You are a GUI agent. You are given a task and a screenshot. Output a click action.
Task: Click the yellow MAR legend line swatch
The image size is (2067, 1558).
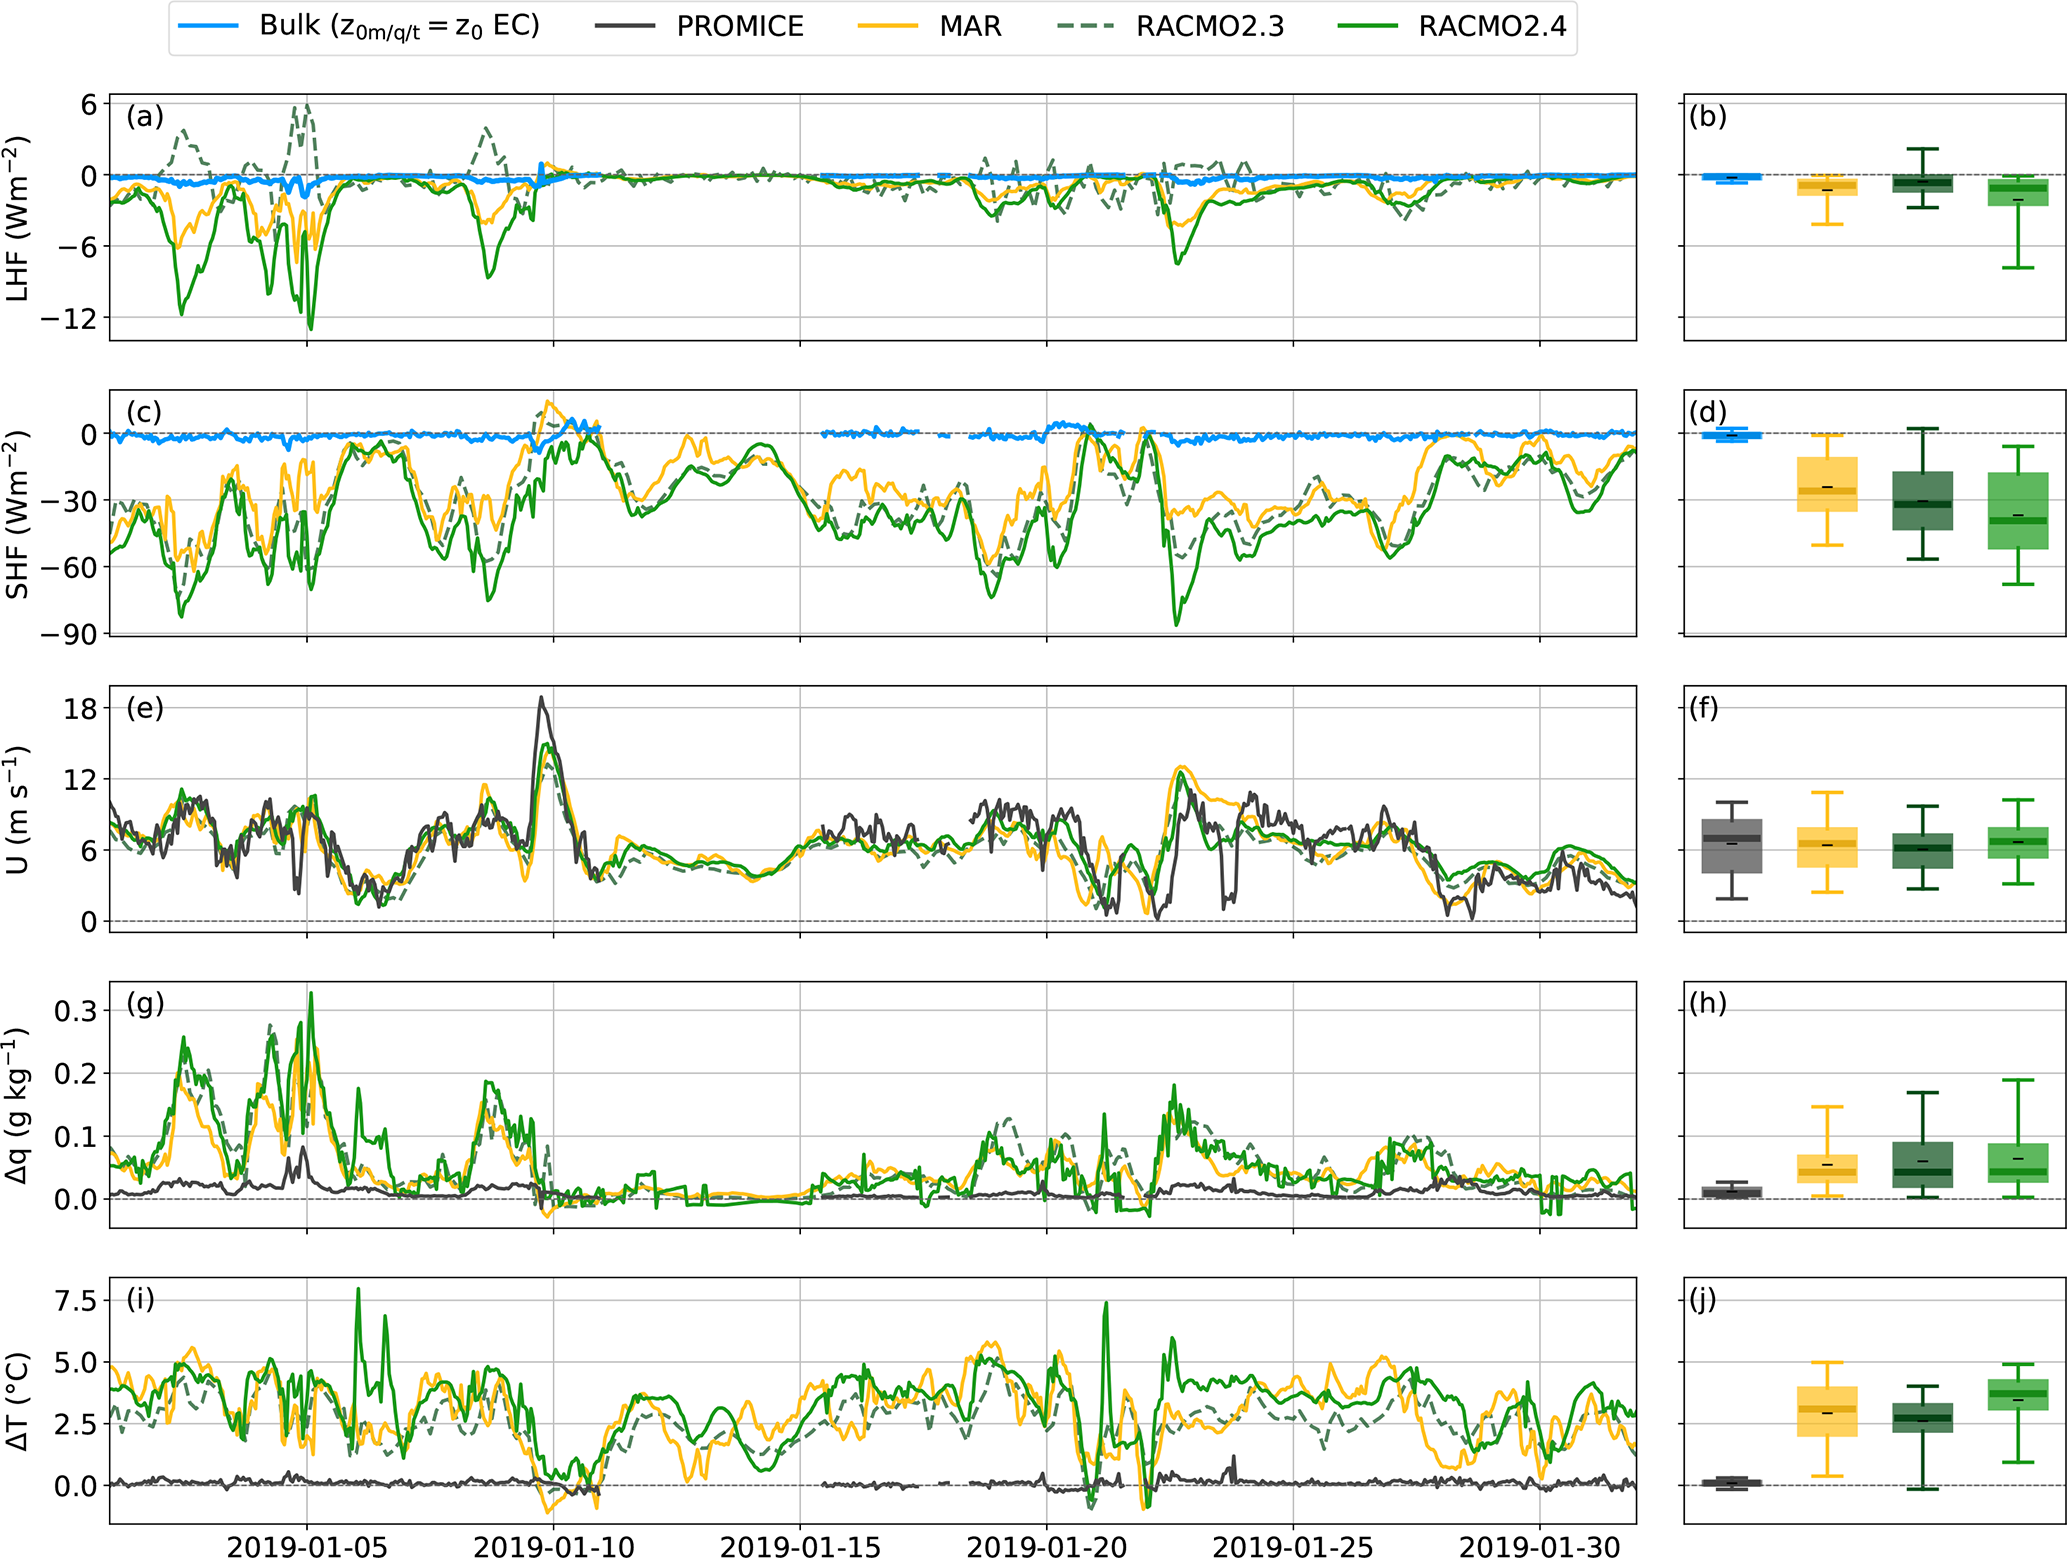click(887, 26)
